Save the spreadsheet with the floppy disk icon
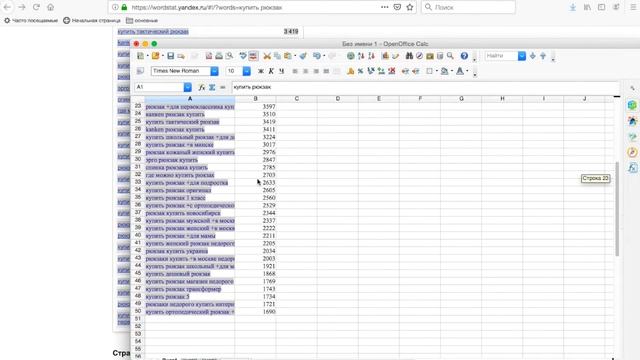640x360 pixels. pos(171,56)
